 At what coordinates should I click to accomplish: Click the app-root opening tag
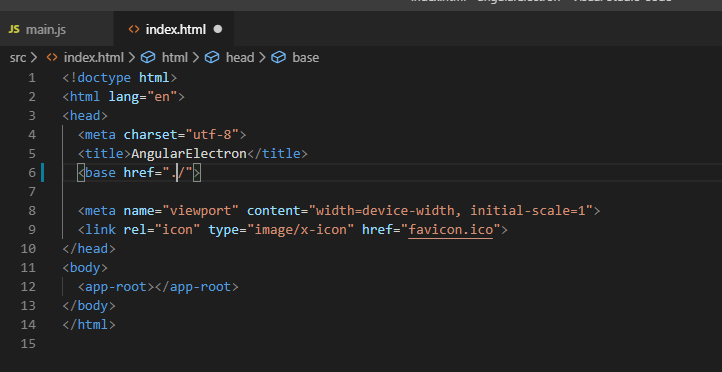pyautogui.click(x=116, y=287)
